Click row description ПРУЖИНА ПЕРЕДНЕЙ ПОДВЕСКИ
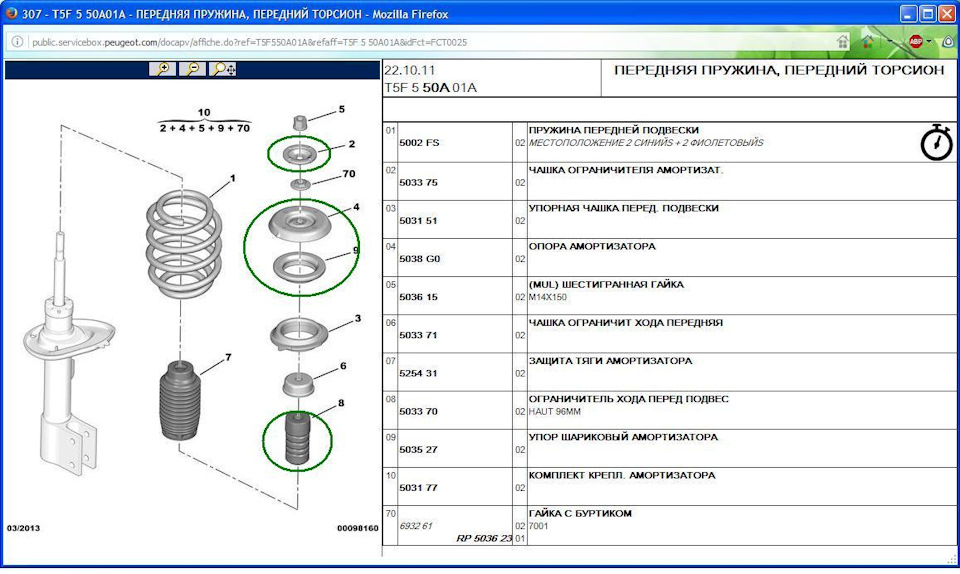960x574 pixels. point(613,130)
